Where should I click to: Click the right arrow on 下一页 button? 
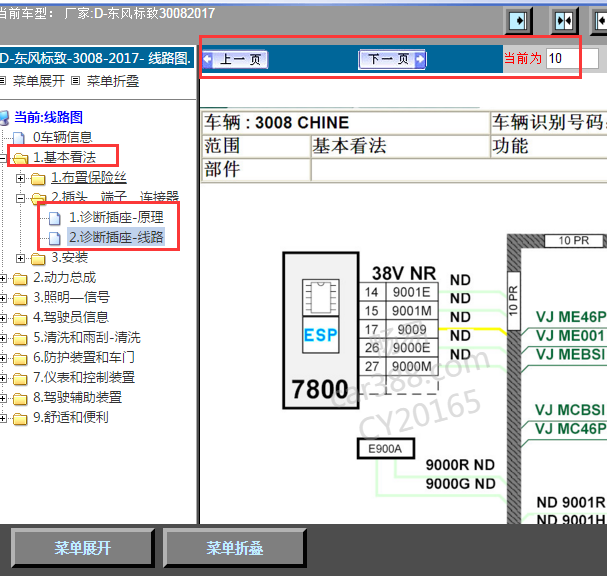pyautogui.click(x=420, y=59)
